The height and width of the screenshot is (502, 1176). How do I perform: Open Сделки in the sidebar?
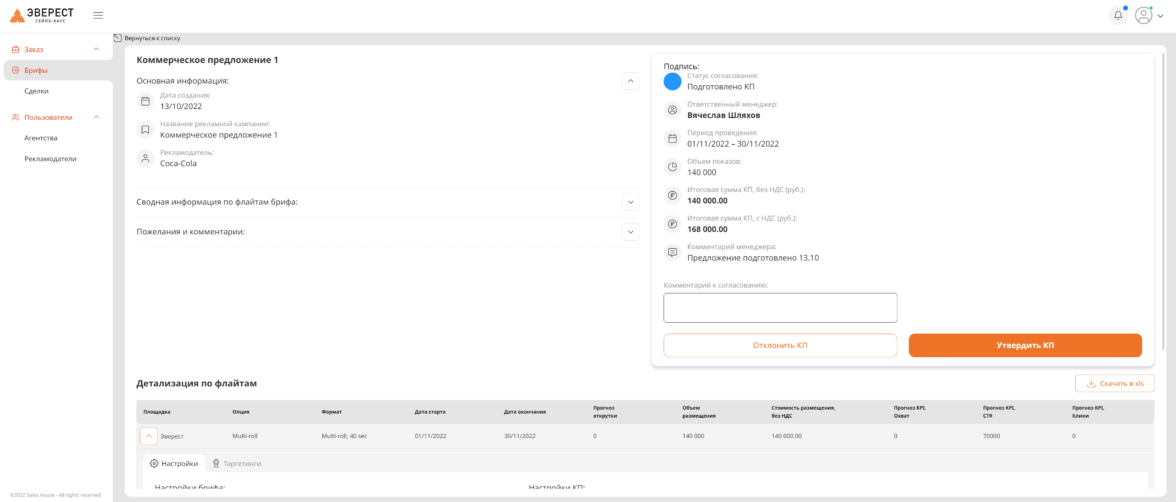click(x=37, y=91)
